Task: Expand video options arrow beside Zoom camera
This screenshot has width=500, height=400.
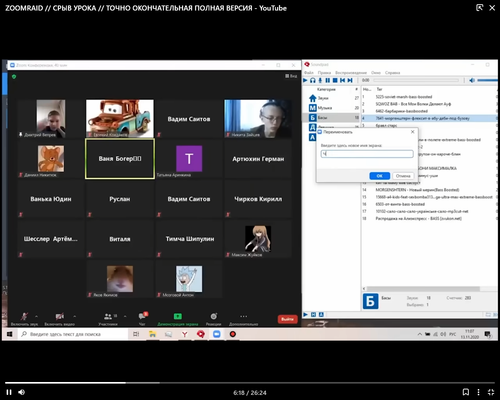Action: point(75,316)
